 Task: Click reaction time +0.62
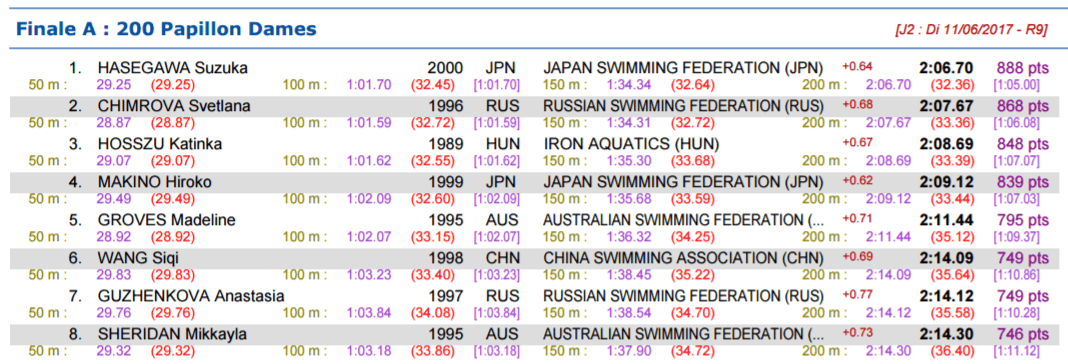857,181
